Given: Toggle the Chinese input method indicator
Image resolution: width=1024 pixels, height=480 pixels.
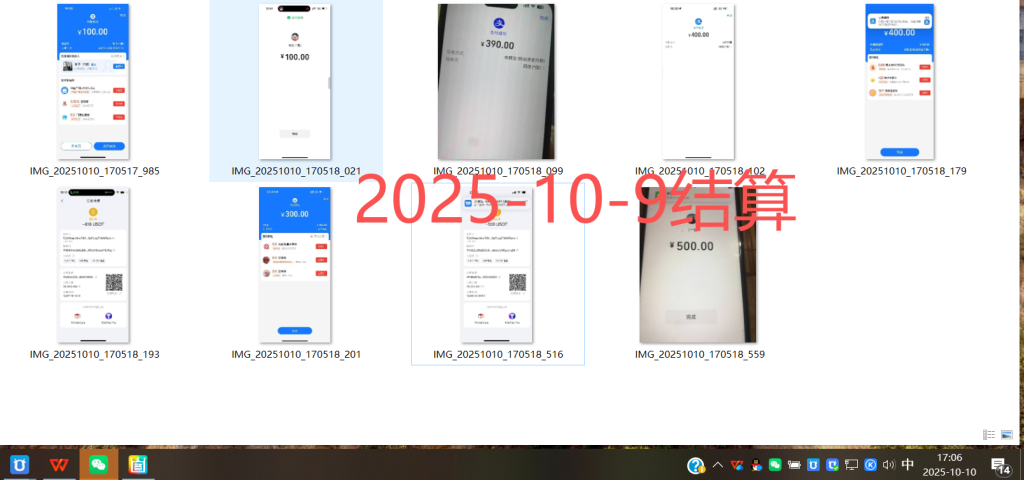Looking at the screenshot, I should [x=908, y=465].
